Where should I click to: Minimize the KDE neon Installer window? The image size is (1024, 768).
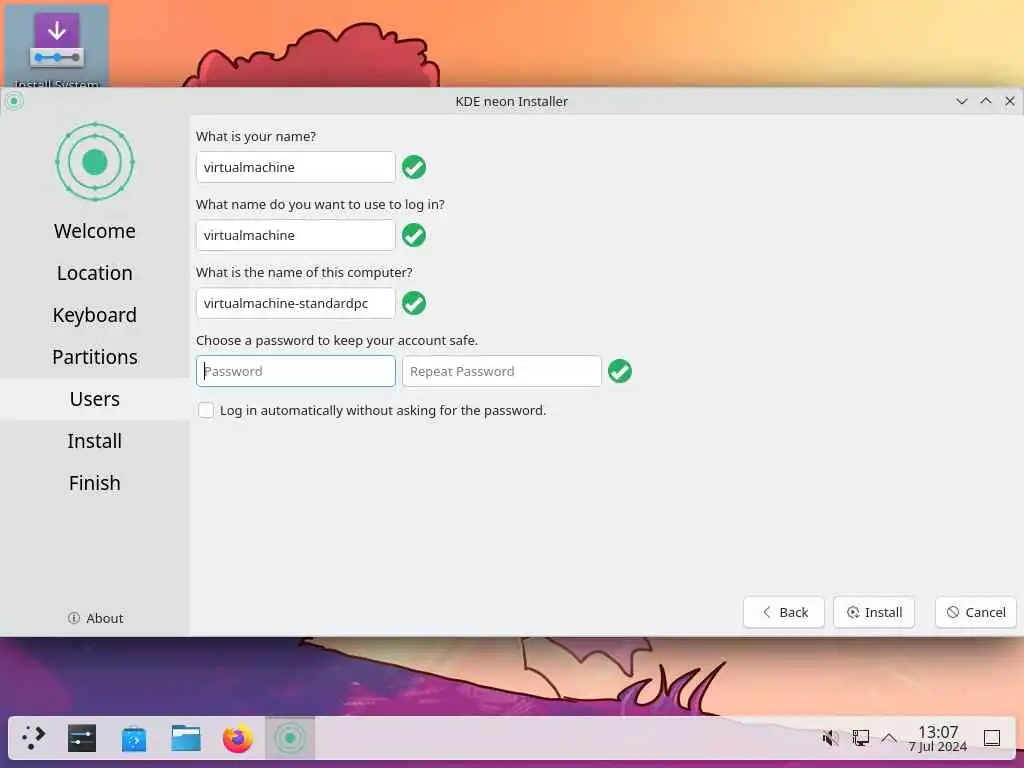pos(961,101)
